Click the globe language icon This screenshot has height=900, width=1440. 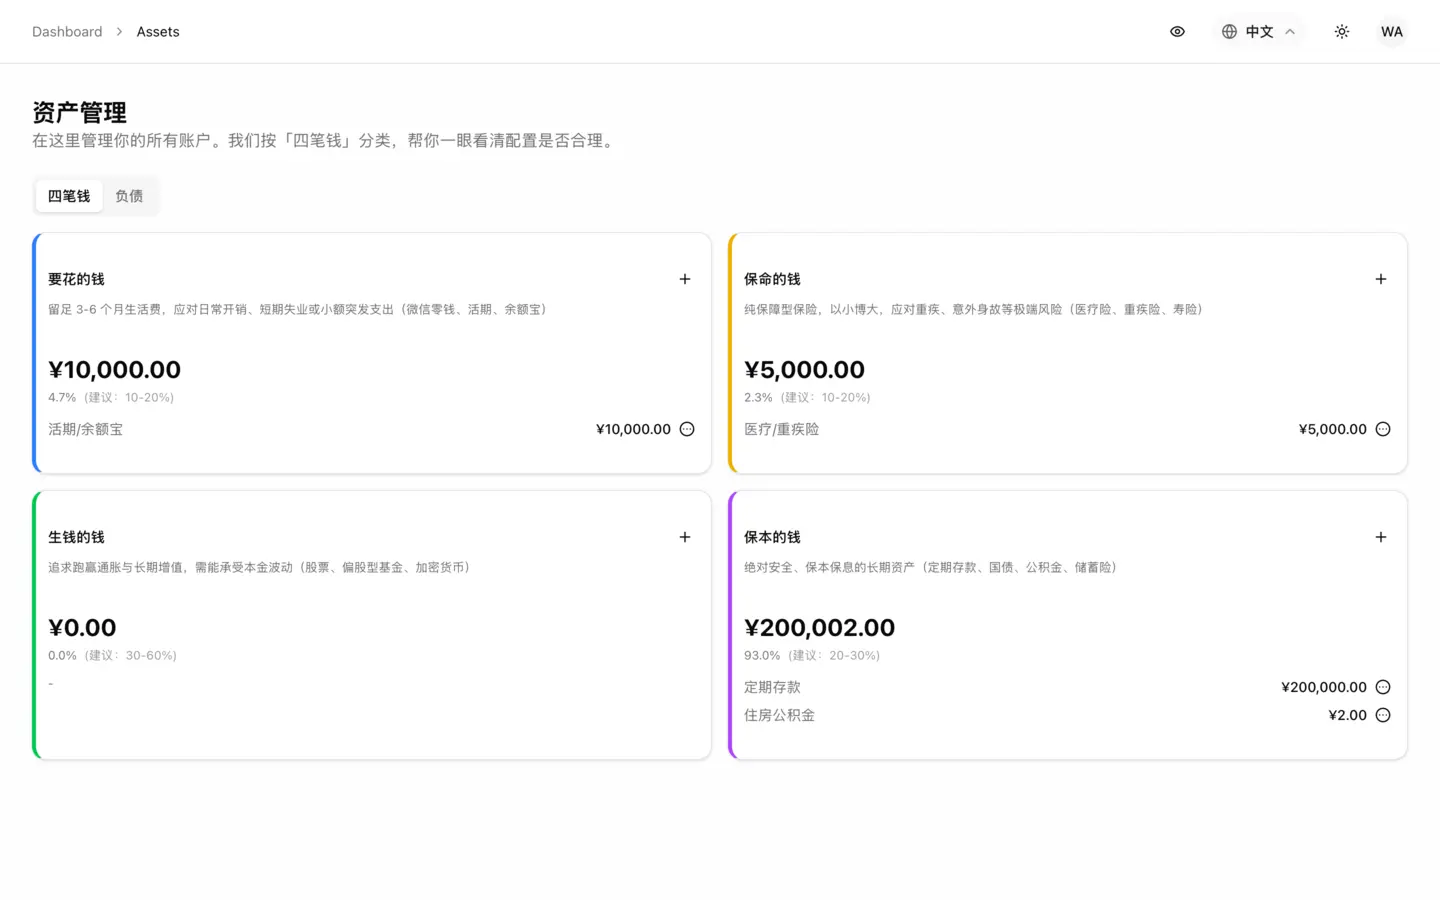(1229, 32)
